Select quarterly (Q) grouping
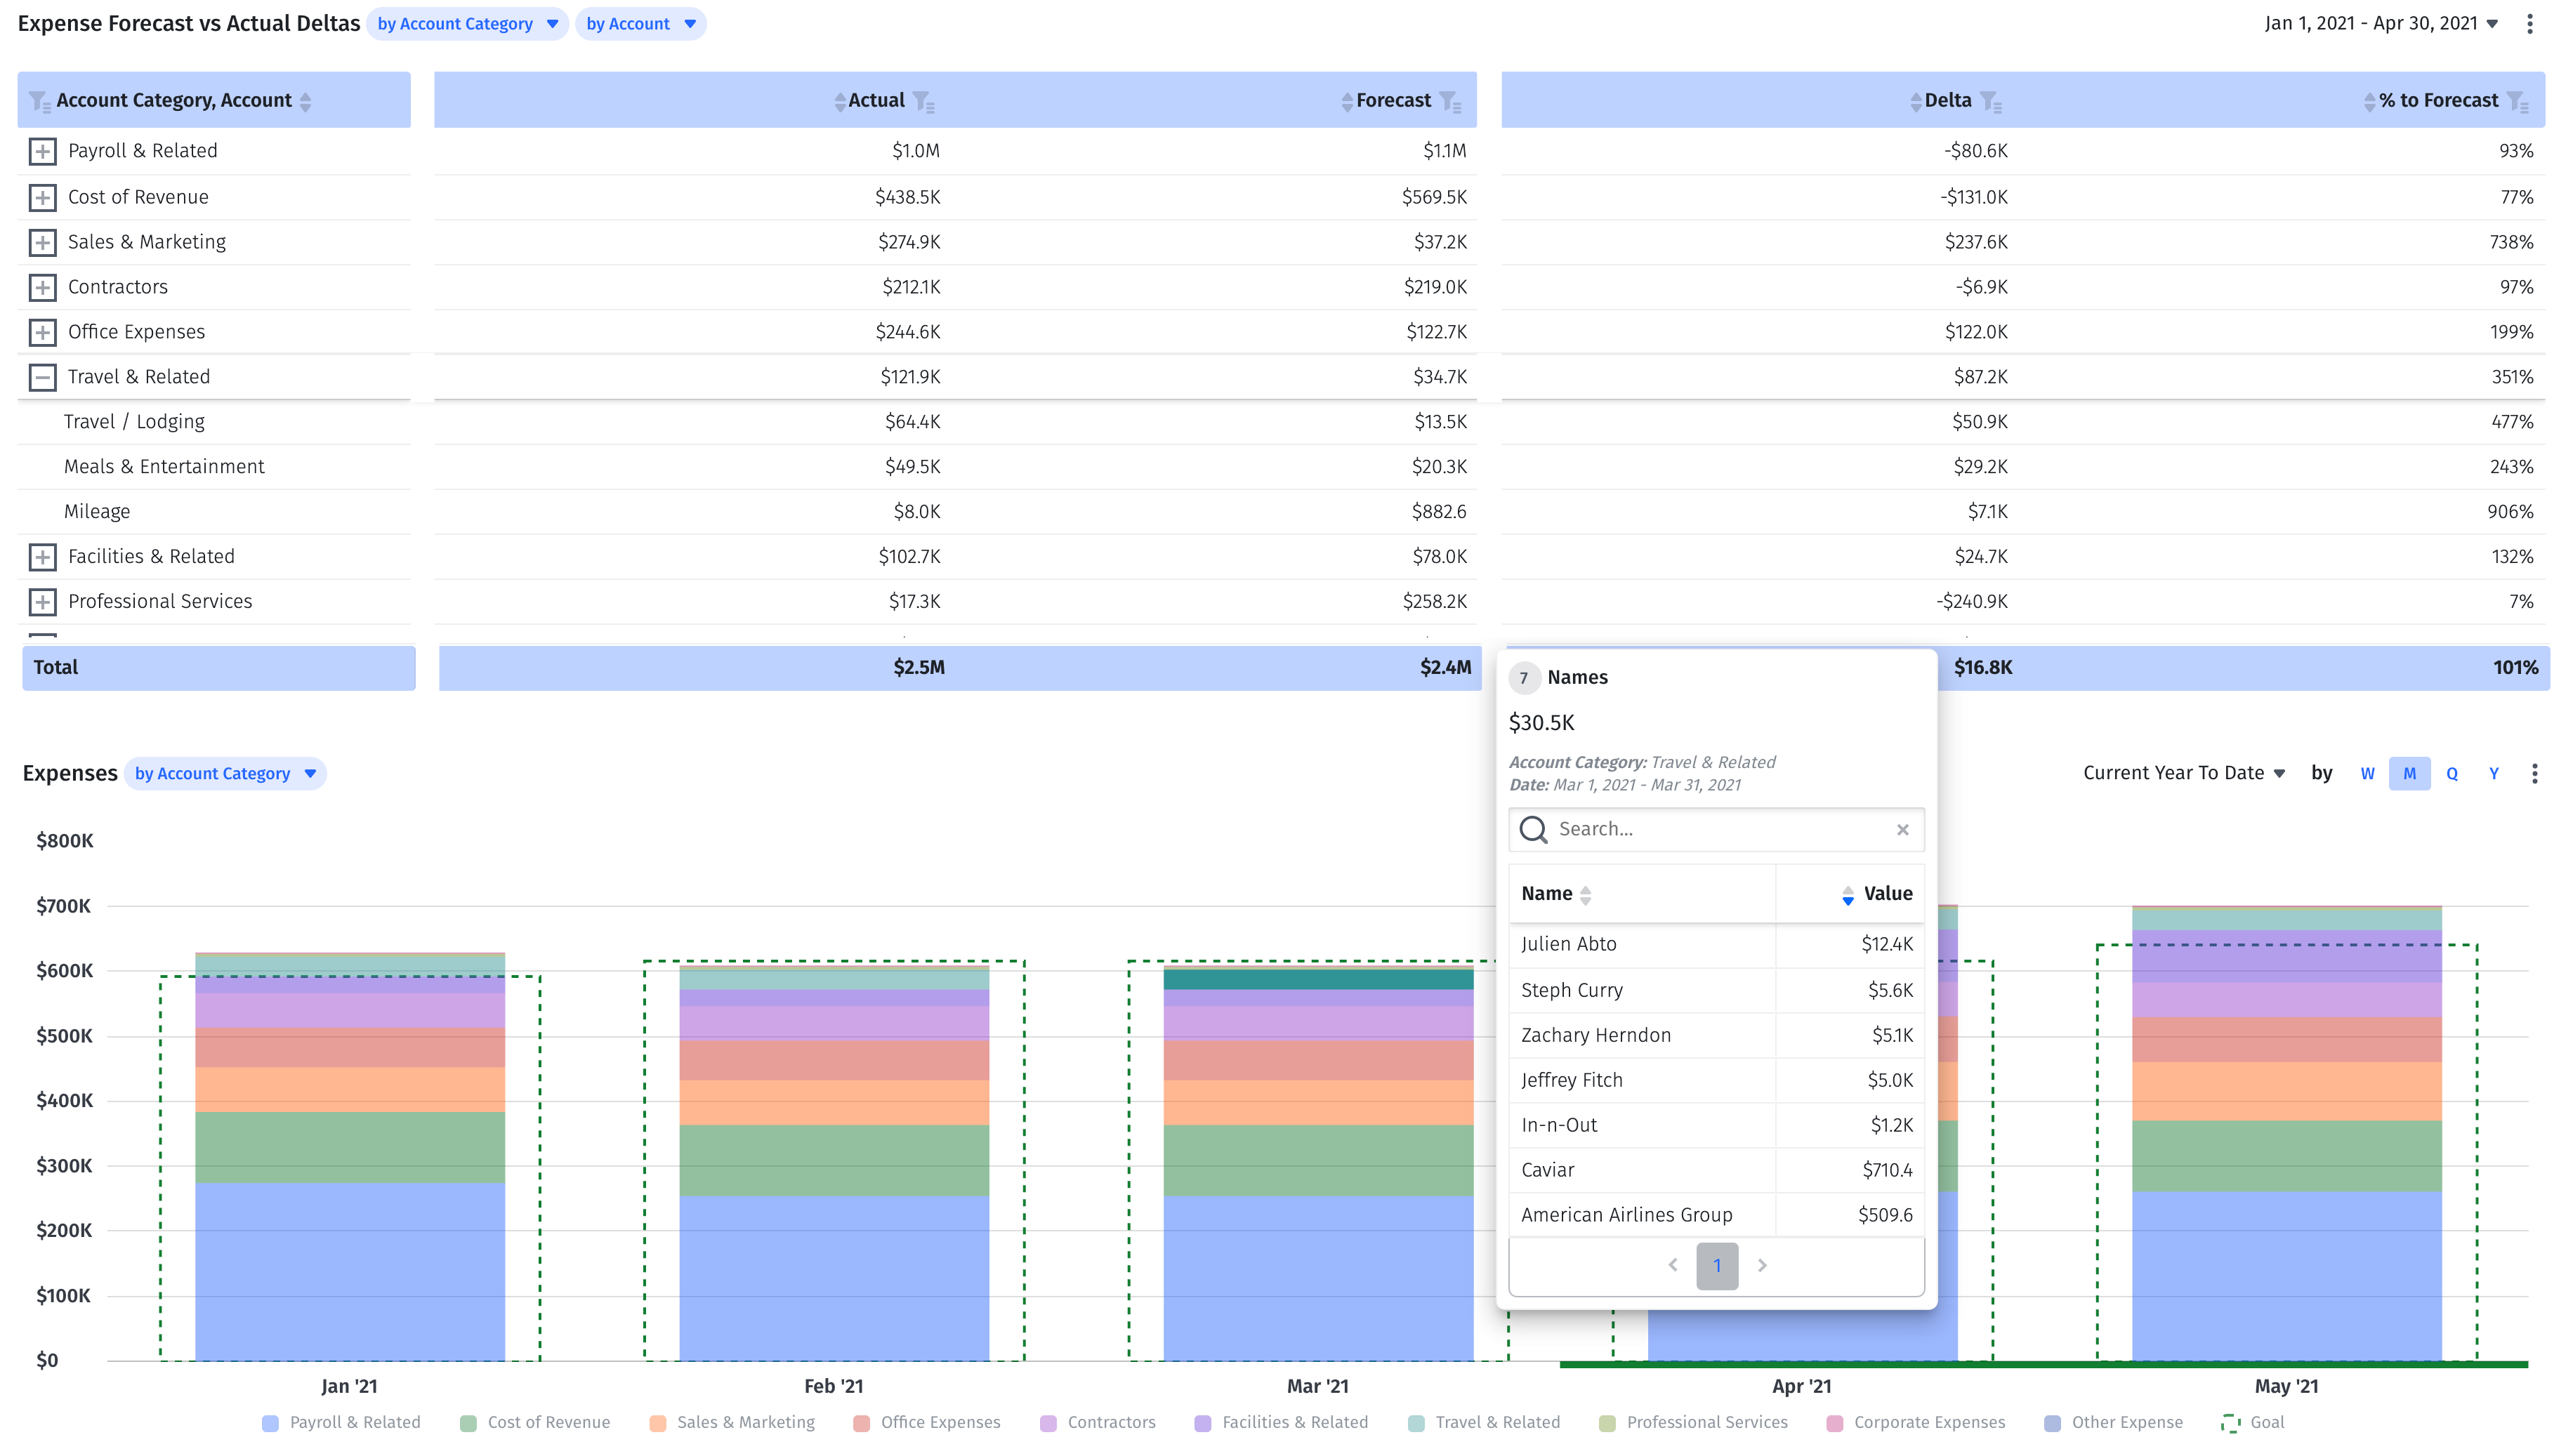2573x1456 pixels. [2452, 773]
